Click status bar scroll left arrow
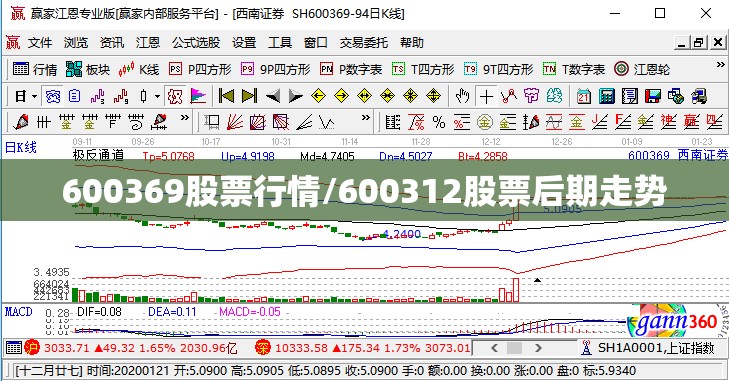729x381 pixels. [494, 348]
